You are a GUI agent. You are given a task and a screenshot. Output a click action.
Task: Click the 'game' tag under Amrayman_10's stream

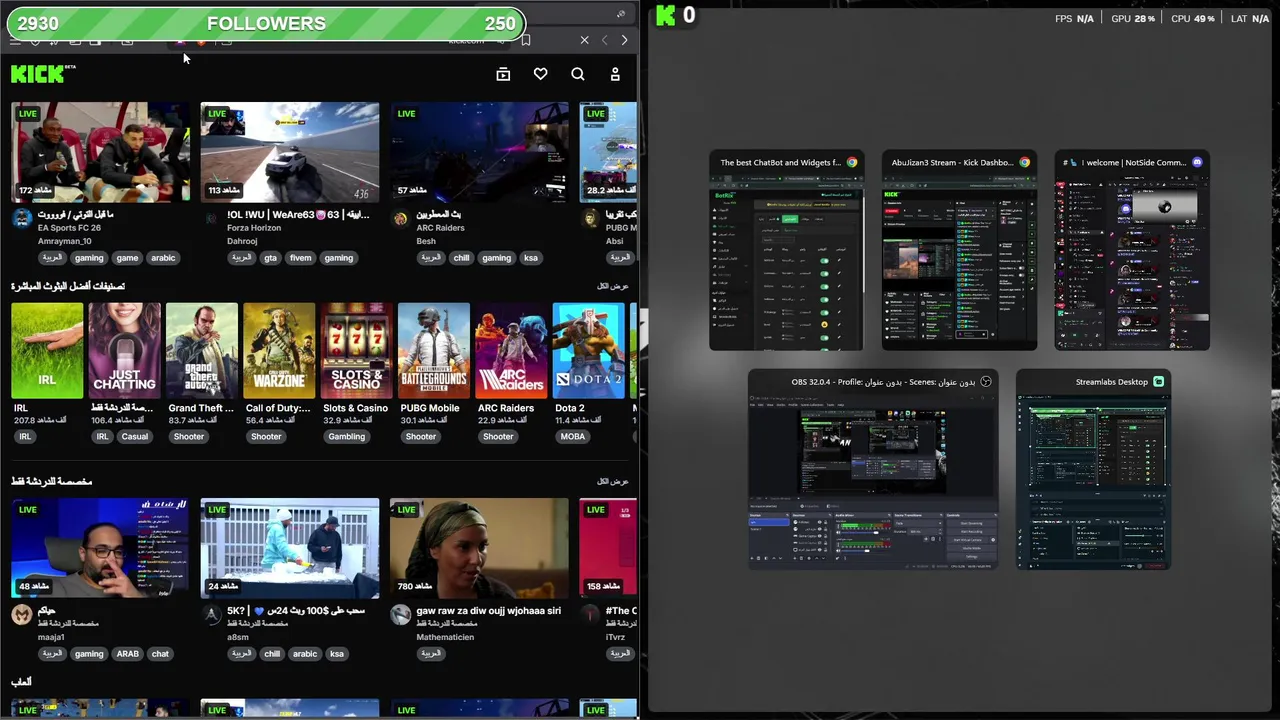[x=127, y=258]
